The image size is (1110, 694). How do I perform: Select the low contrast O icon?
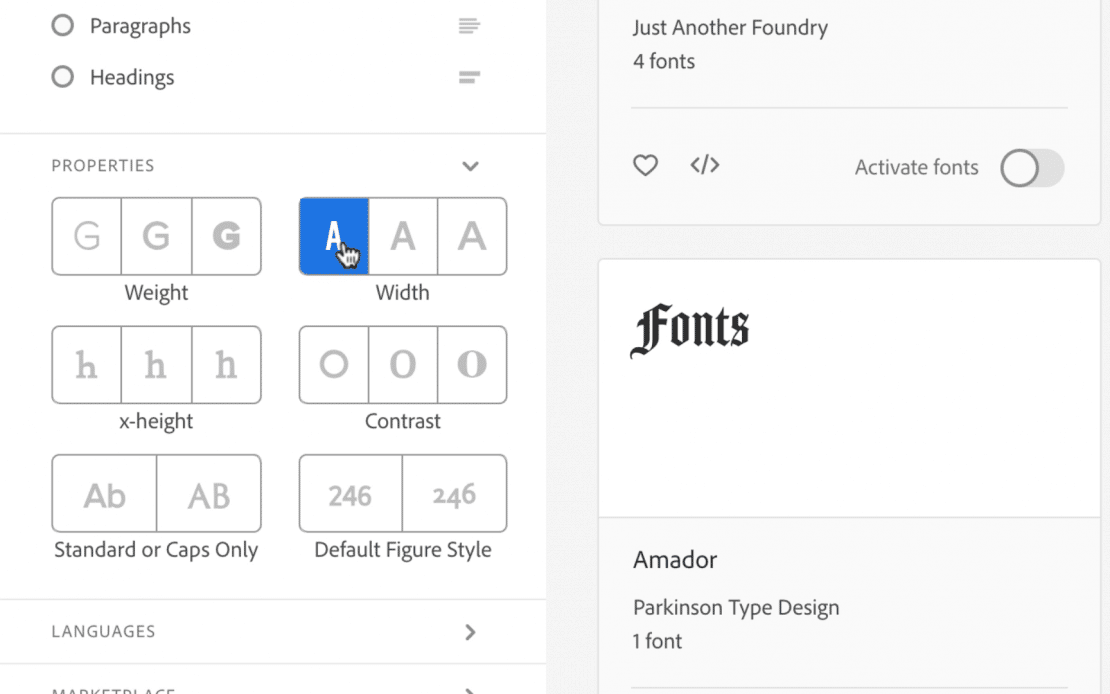pos(334,365)
